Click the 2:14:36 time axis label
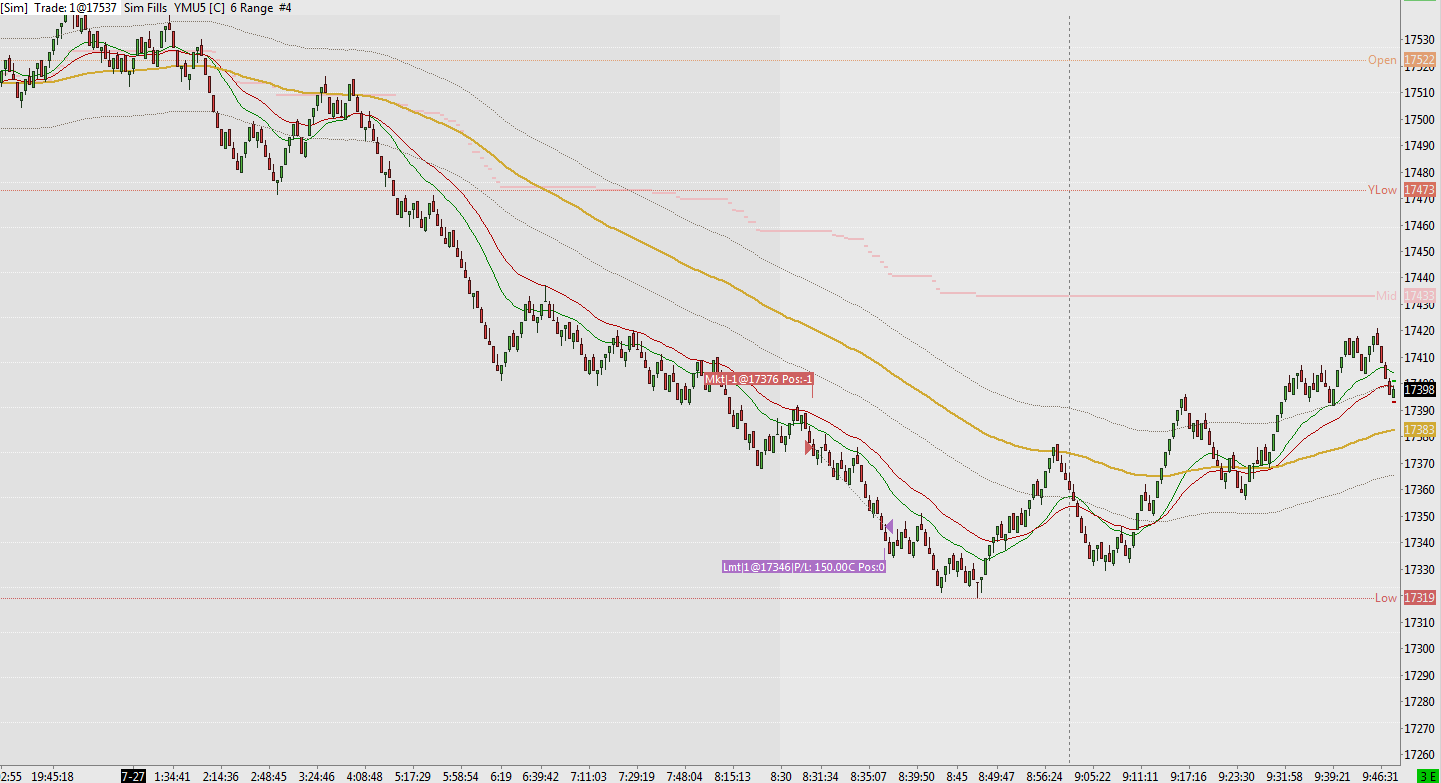The height and width of the screenshot is (783, 1441). pos(220,776)
